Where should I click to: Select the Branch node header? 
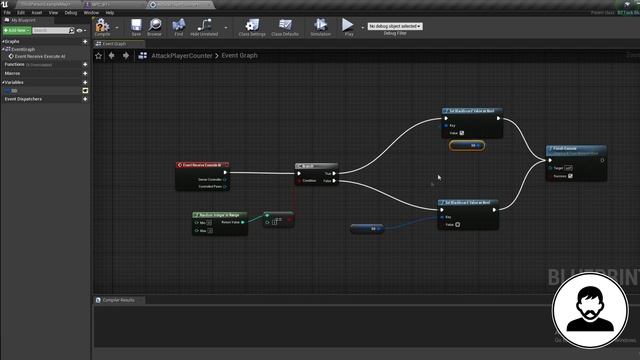click(x=317, y=166)
